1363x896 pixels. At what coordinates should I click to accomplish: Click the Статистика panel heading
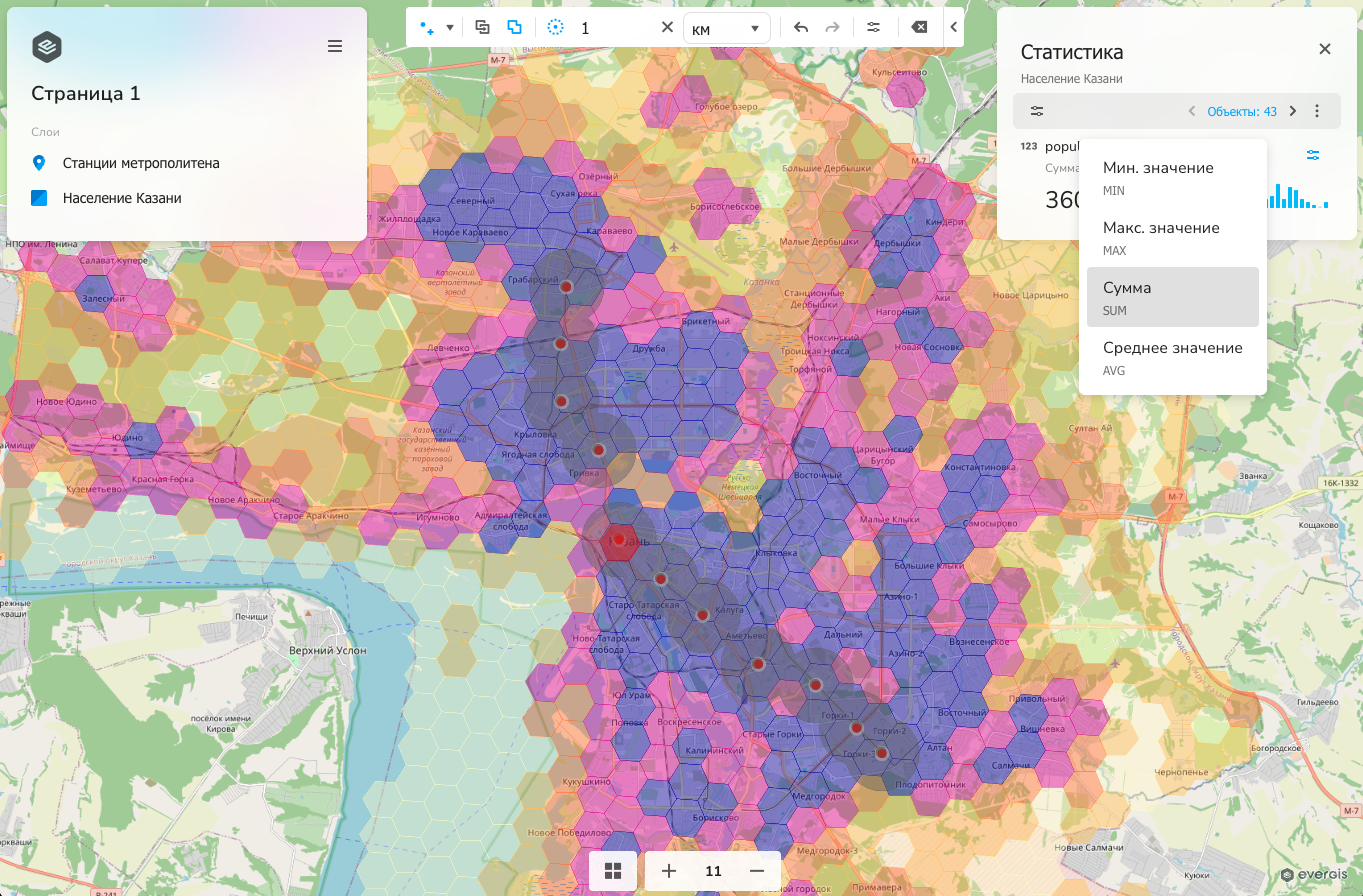1072,52
